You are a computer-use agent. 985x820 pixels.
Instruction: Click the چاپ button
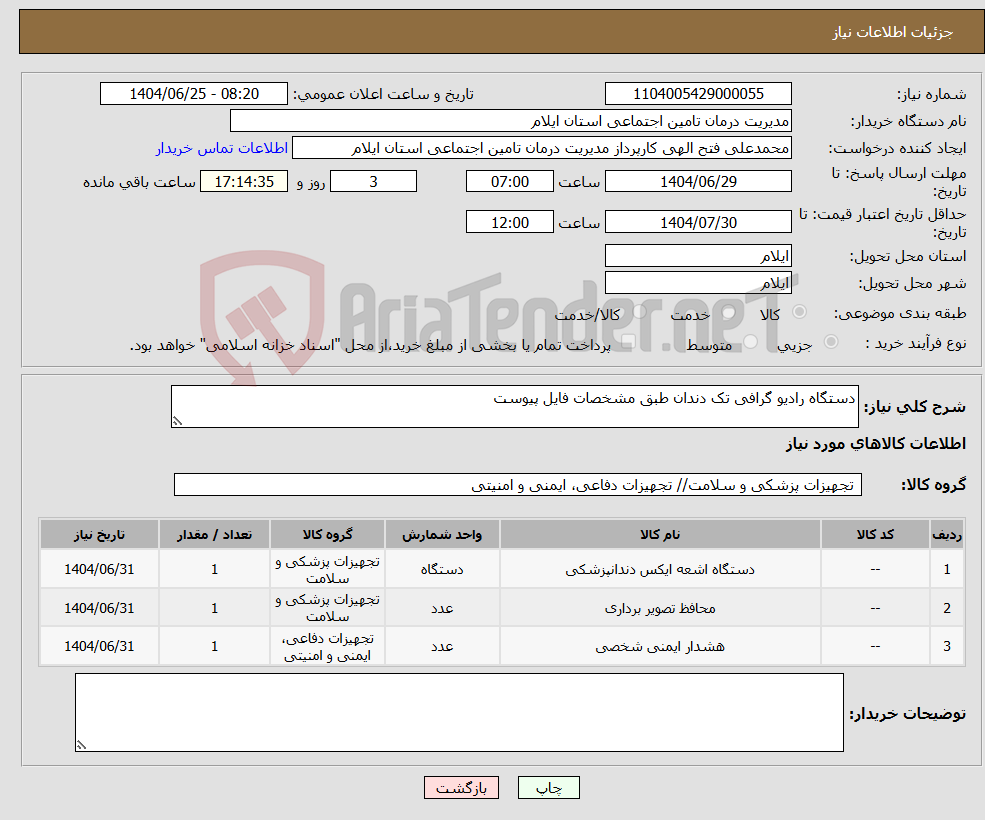pyautogui.click(x=548, y=787)
